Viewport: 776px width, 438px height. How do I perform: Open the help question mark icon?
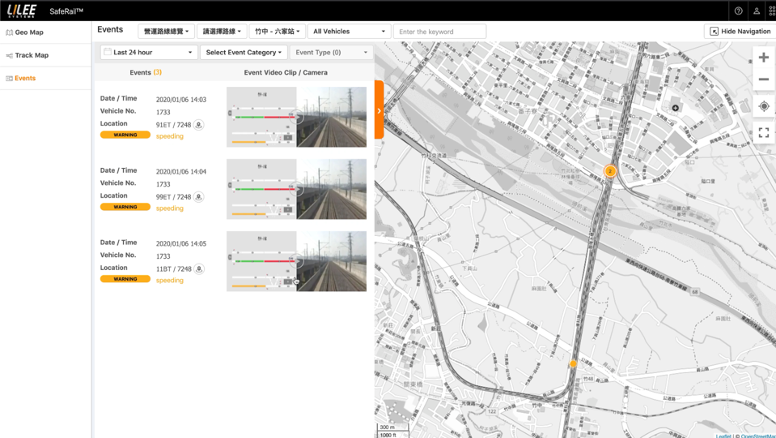click(x=738, y=11)
